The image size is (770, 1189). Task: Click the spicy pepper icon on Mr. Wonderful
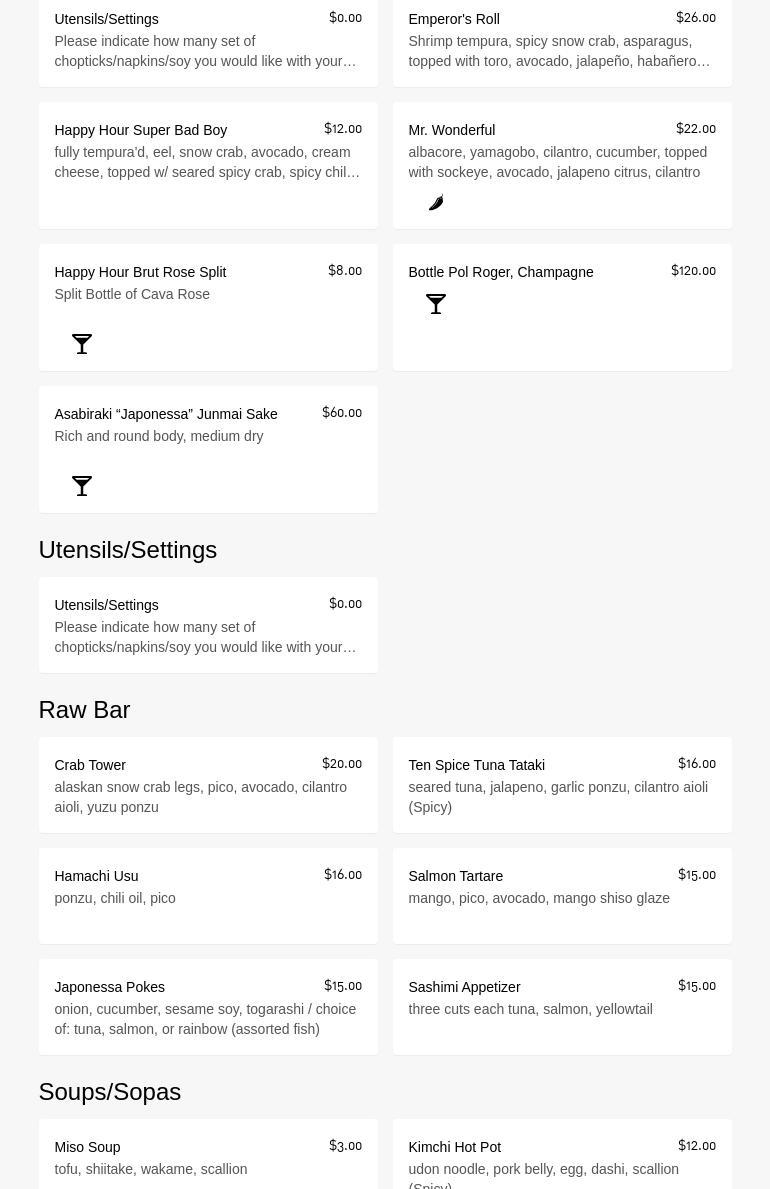[x=436, y=203]
